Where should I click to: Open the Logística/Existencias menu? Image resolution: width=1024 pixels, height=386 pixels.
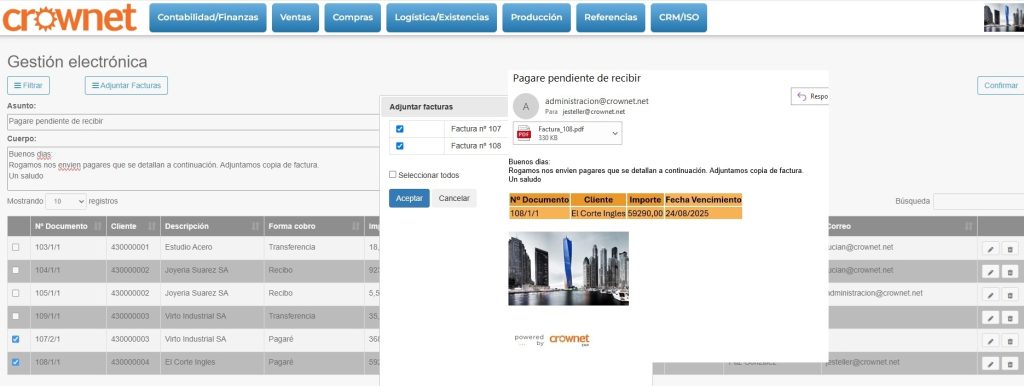coord(441,18)
